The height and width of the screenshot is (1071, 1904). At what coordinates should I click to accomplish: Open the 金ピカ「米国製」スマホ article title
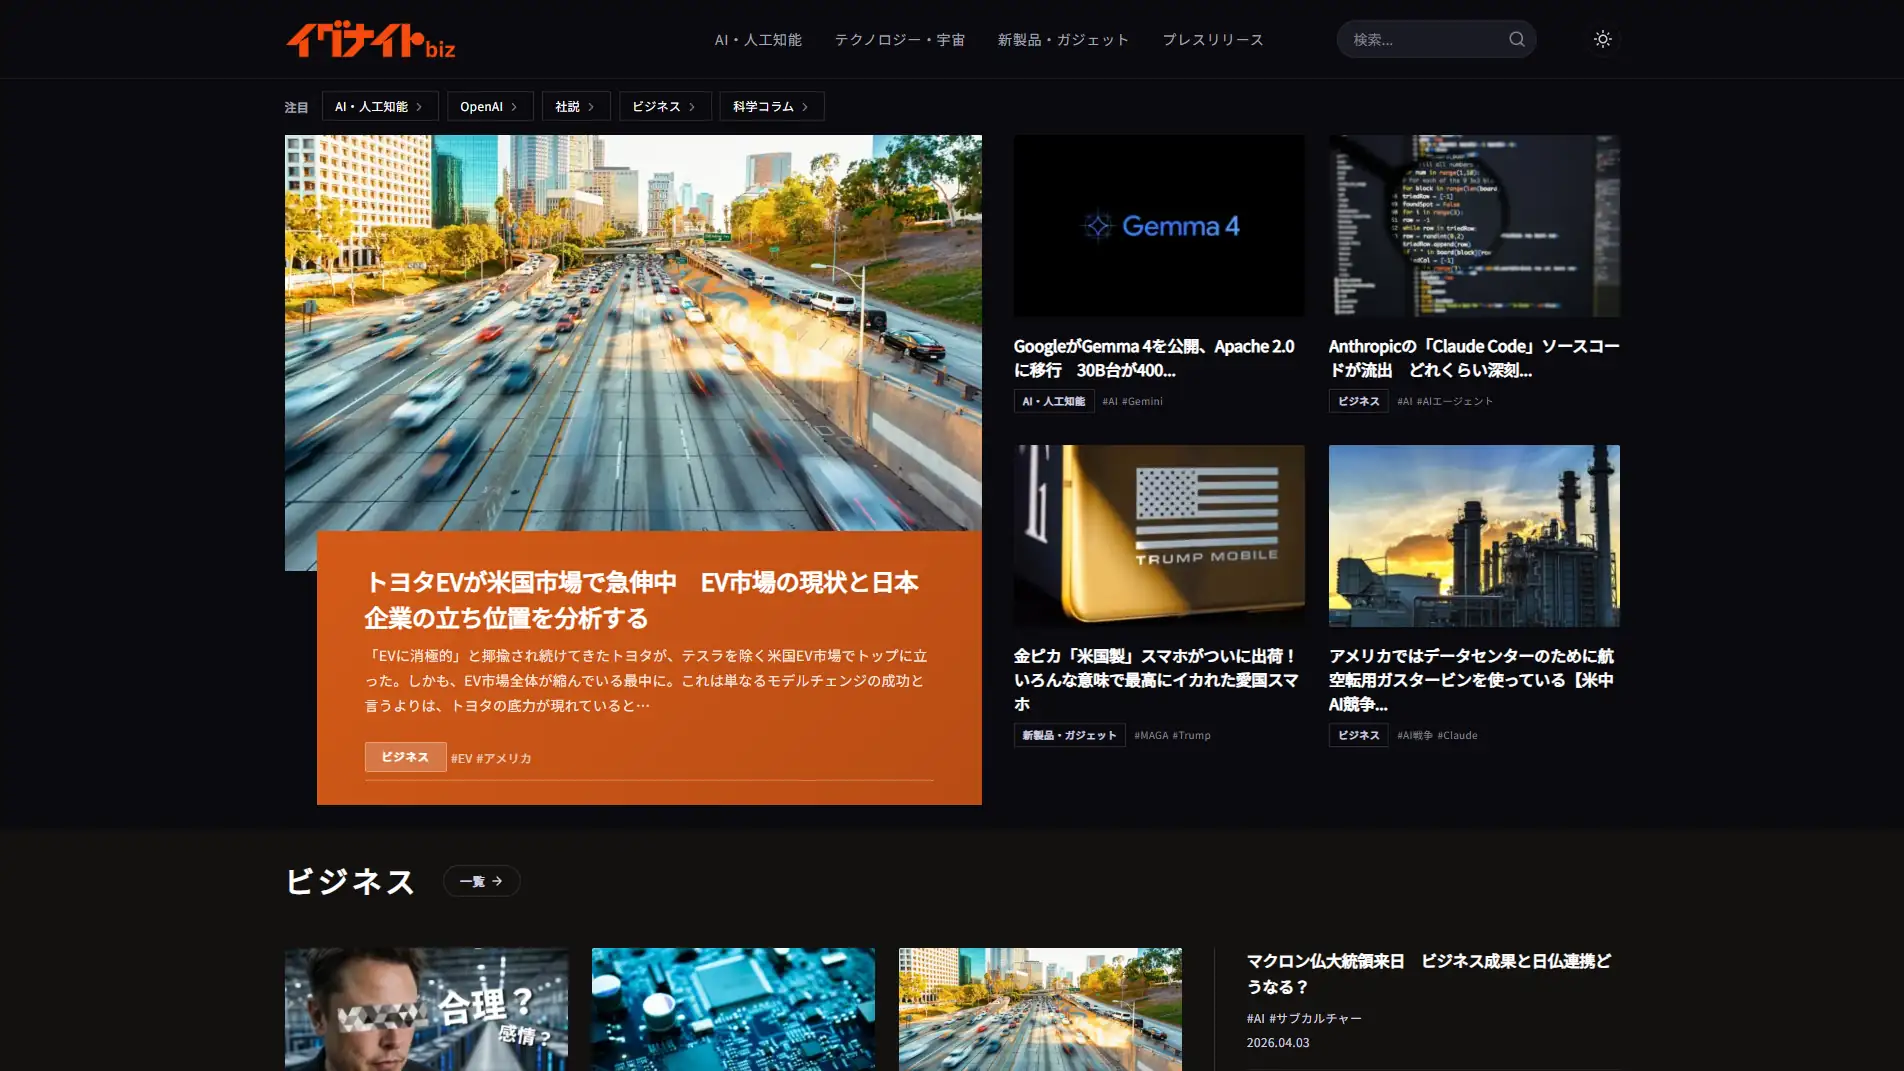(1156, 680)
